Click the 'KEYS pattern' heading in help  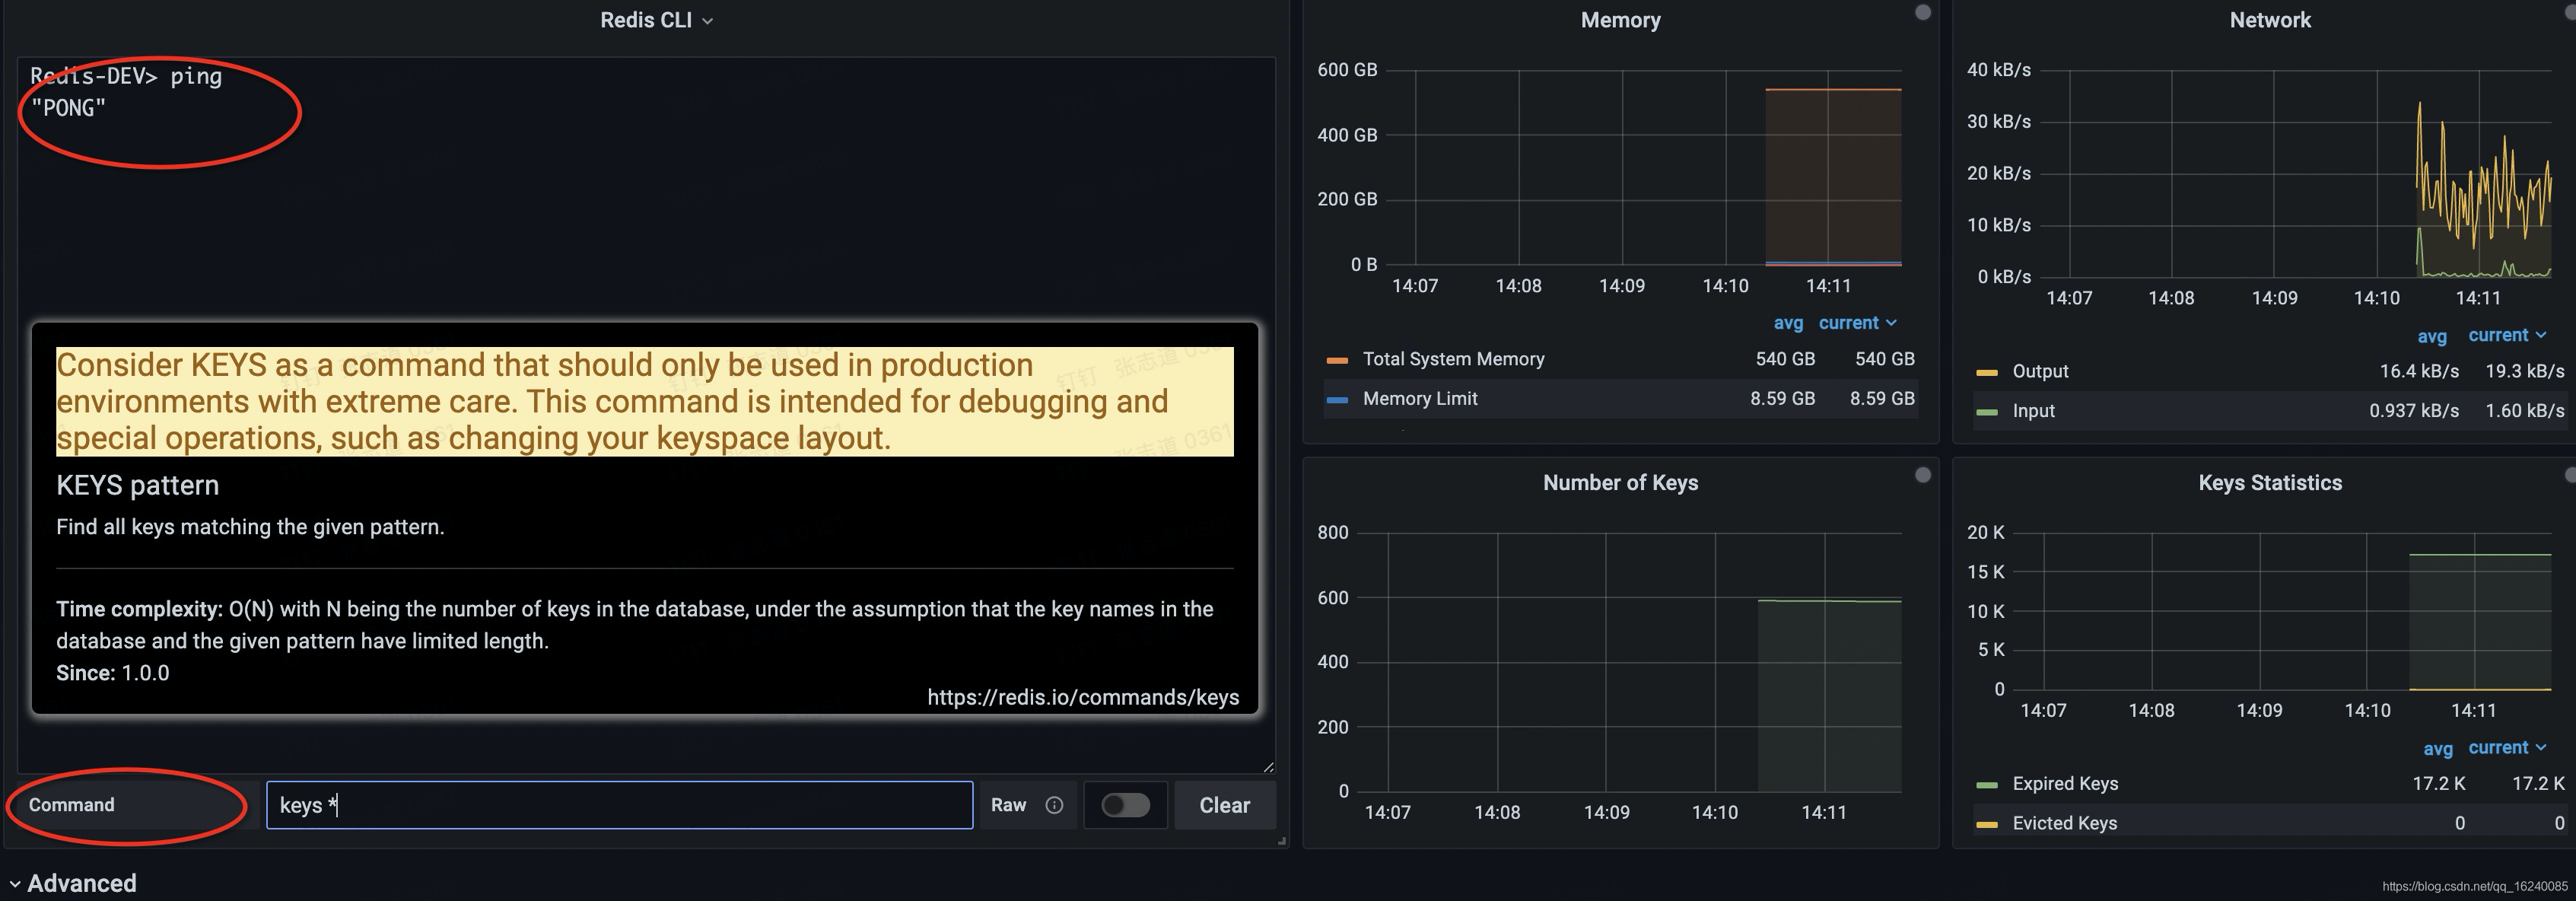click(137, 486)
